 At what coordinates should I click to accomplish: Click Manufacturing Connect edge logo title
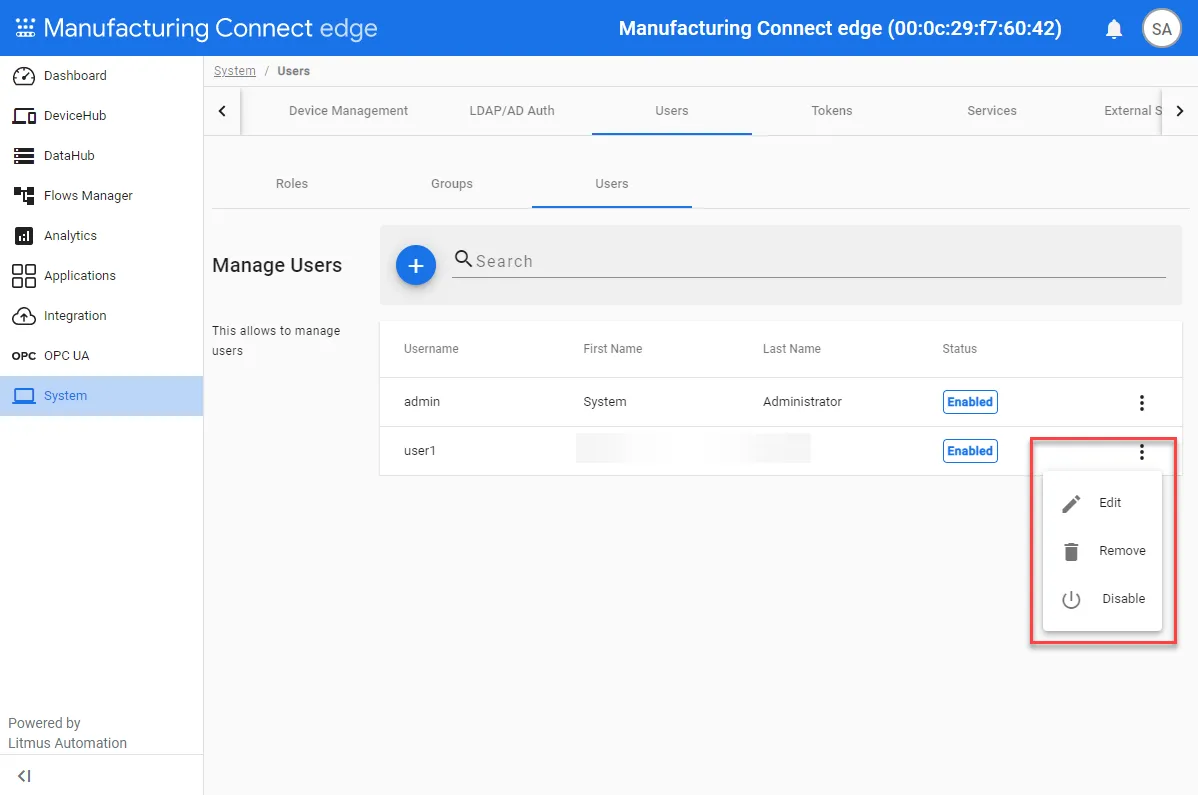(210, 28)
